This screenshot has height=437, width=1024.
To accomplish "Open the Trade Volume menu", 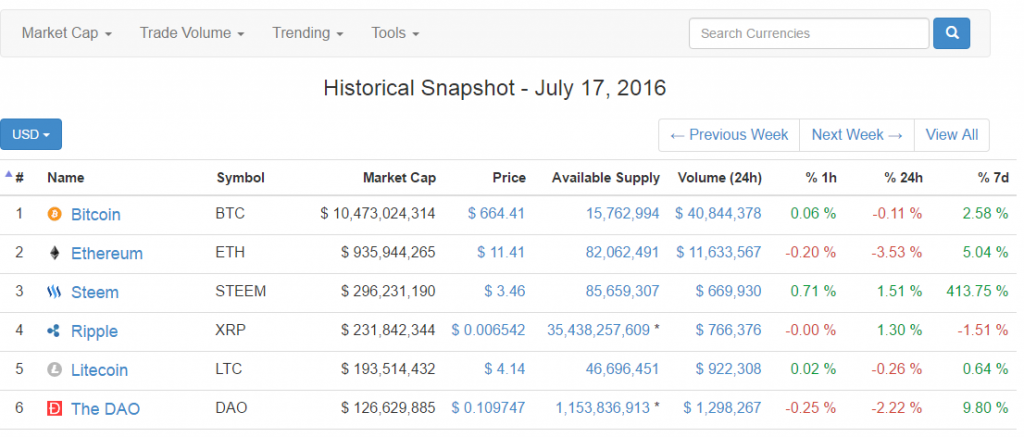I will pos(192,33).
